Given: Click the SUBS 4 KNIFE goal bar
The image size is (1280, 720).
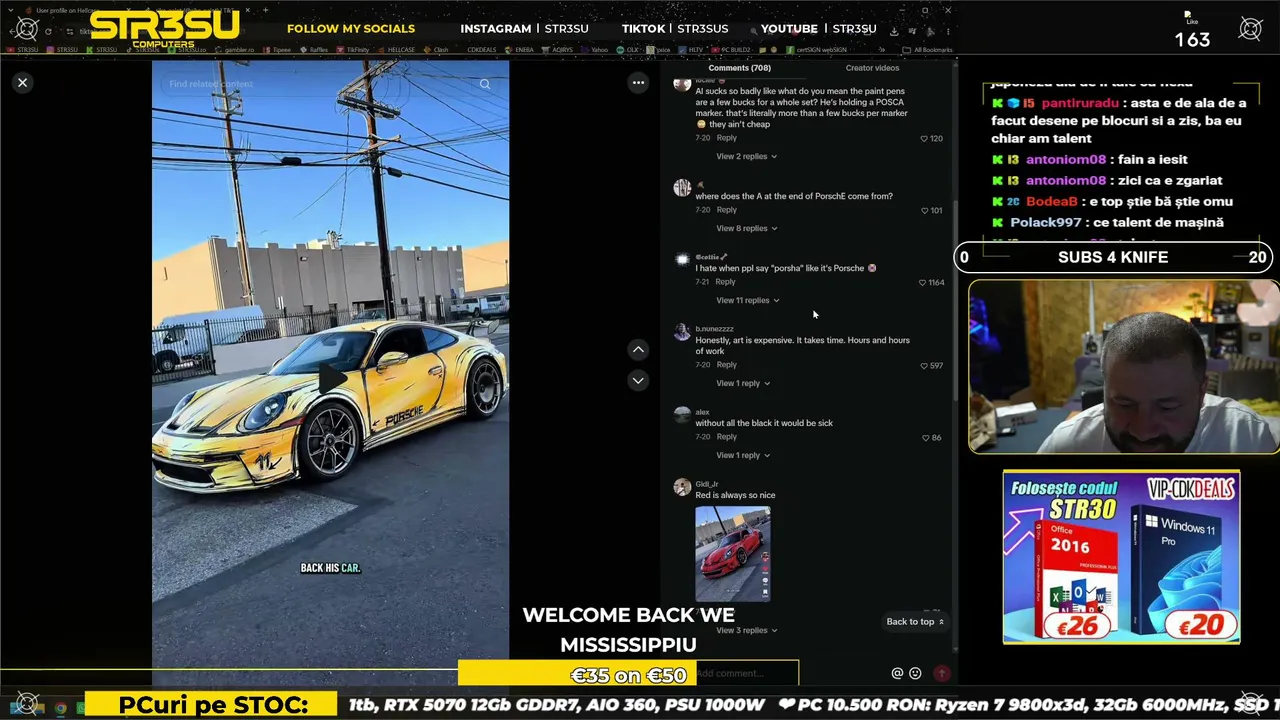Looking at the screenshot, I should click(1113, 257).
